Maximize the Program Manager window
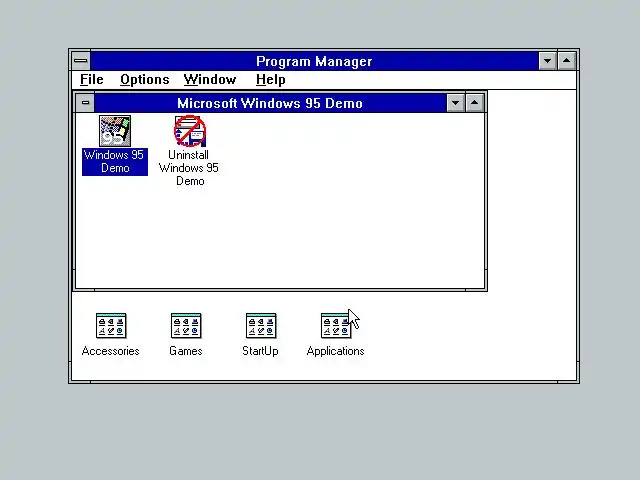This screenshot has width=640, height=480. (567, 61)
